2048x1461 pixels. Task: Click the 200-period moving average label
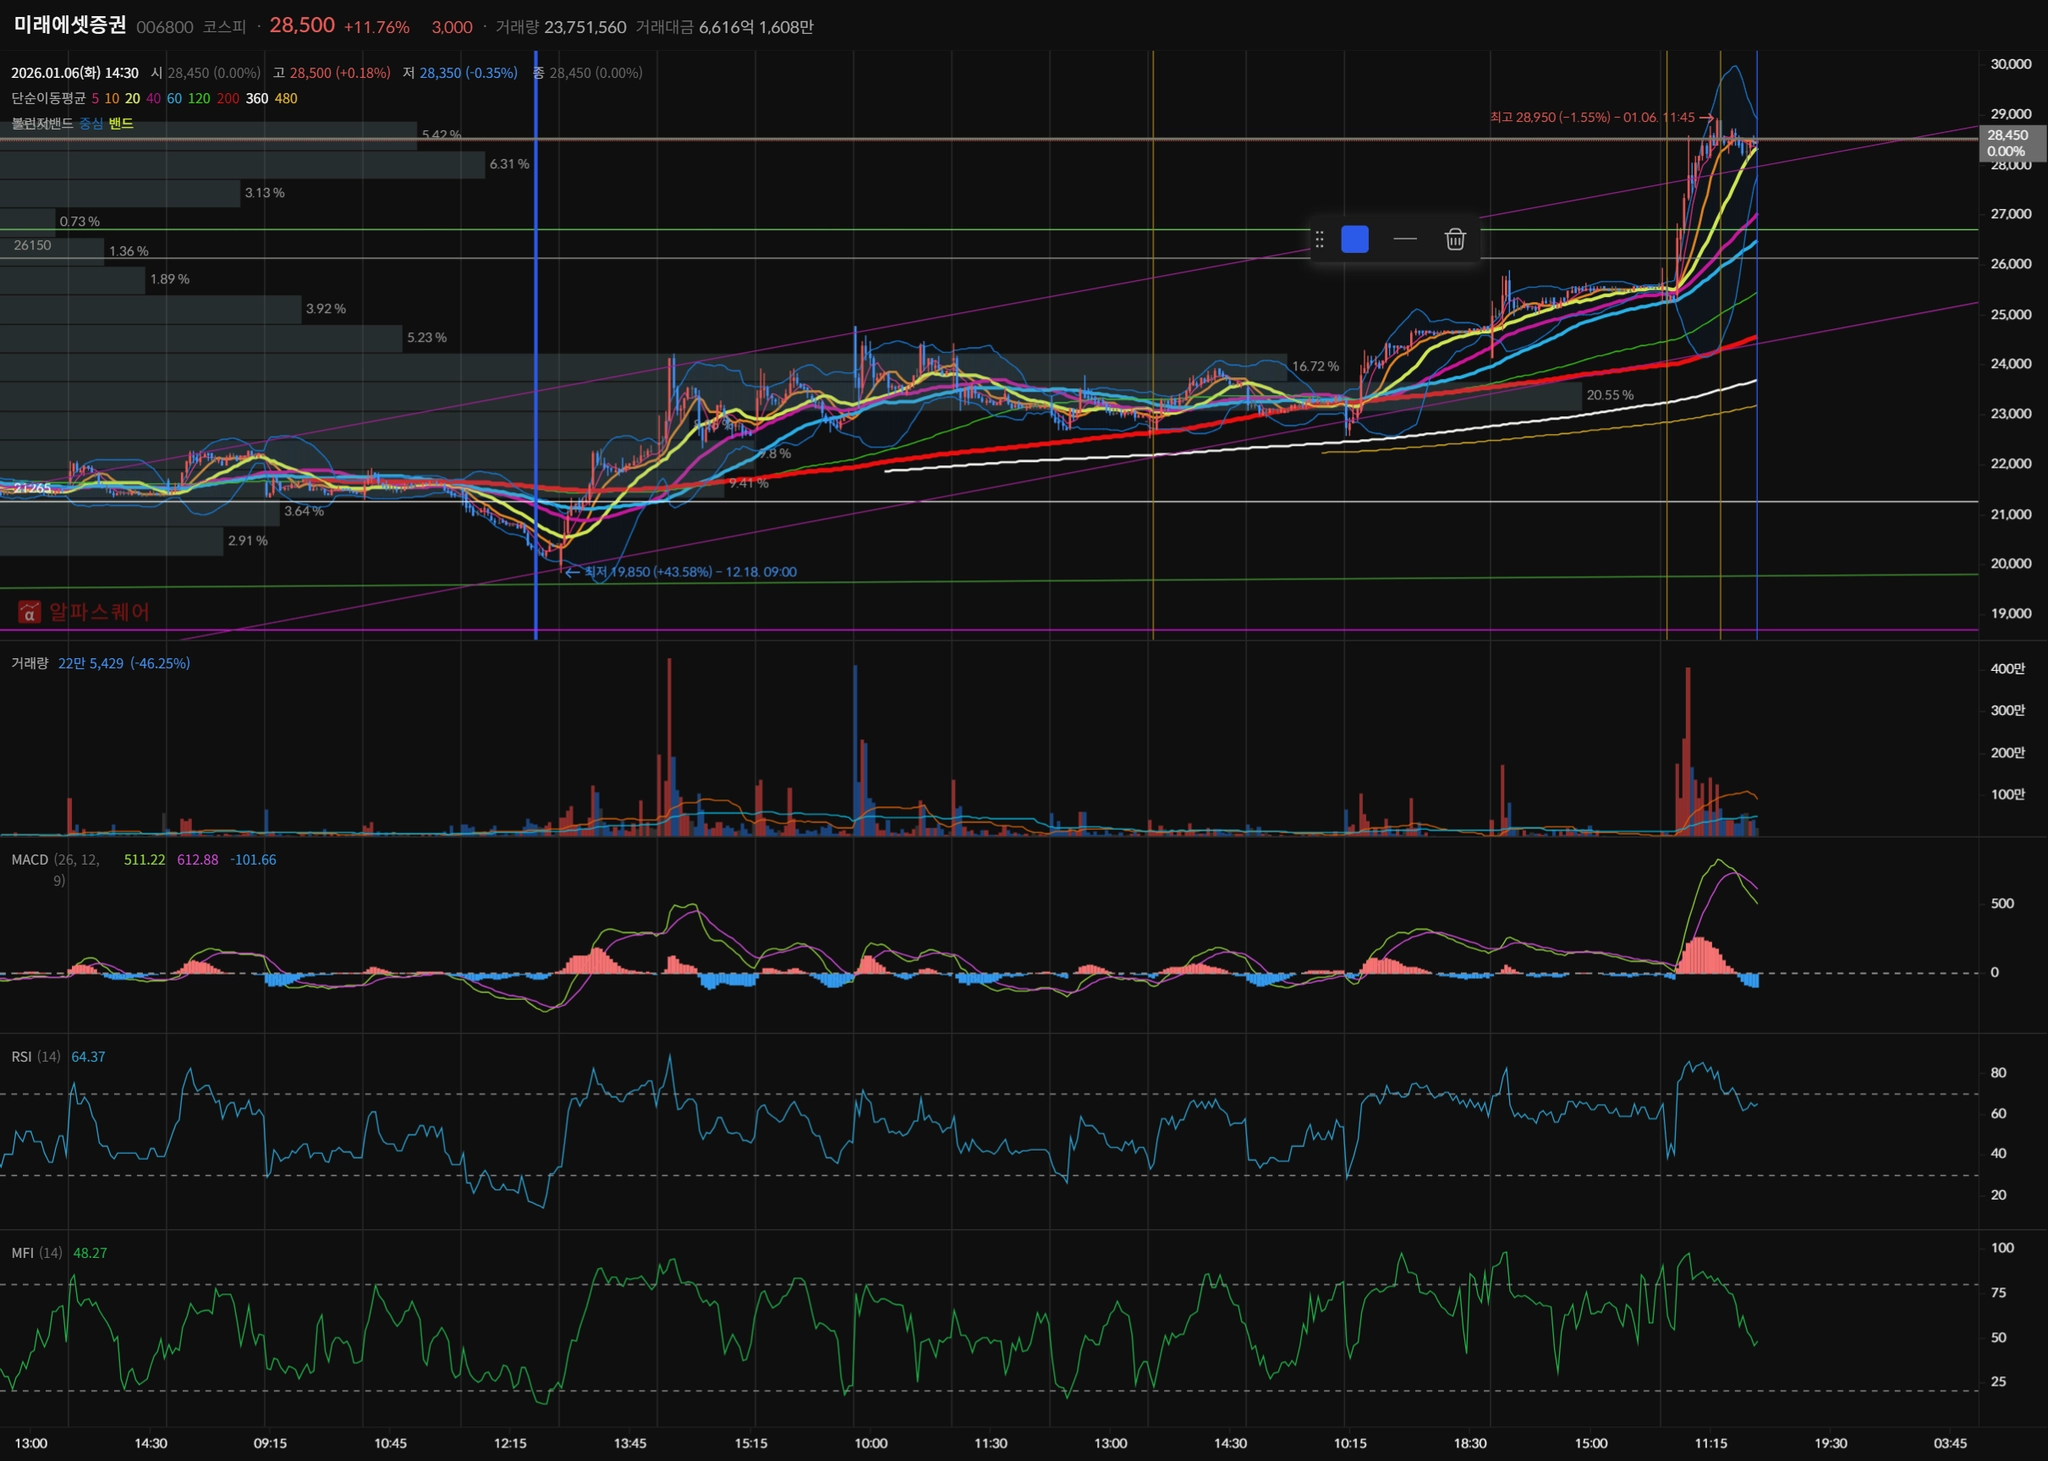[x=228, y=98]
